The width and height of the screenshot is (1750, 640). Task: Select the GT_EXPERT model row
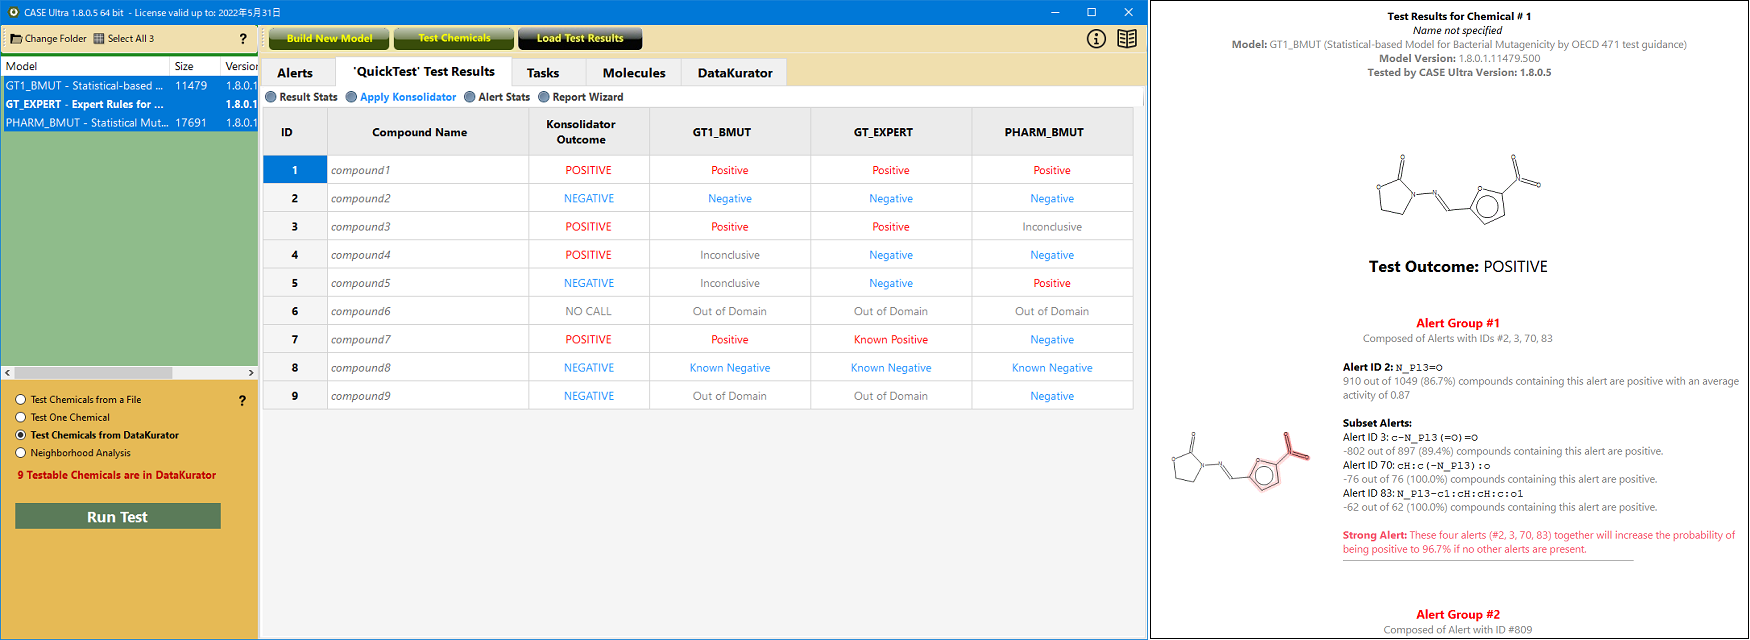click(130, 104)
